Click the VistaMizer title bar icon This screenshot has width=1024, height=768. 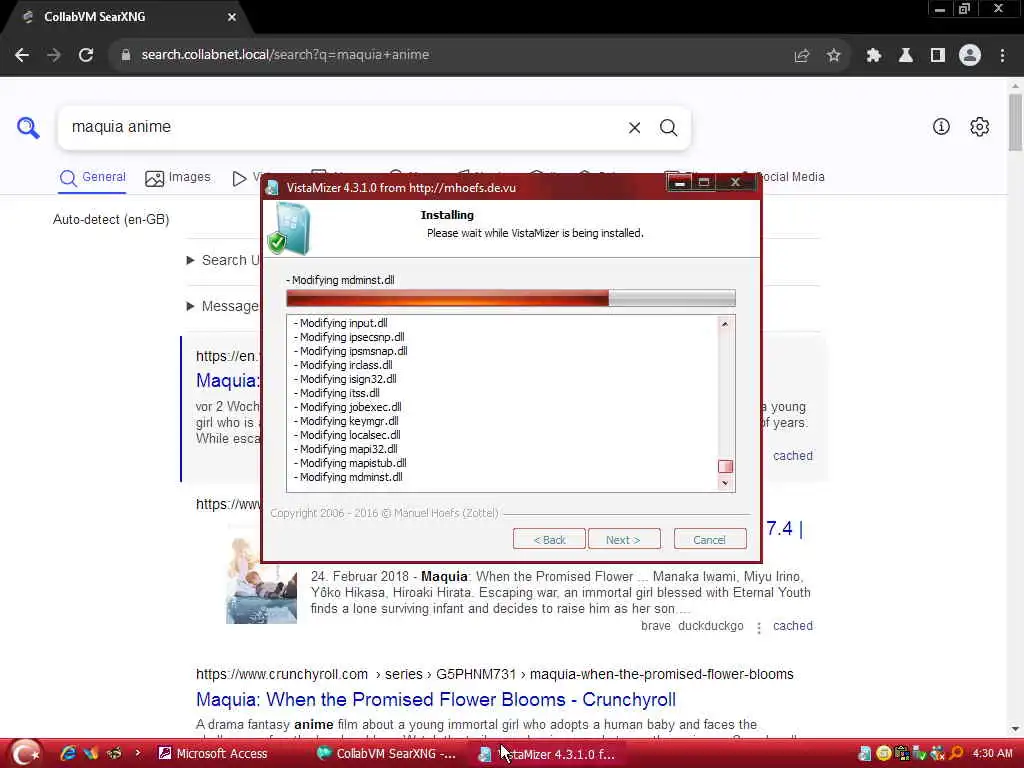point(272,188)
